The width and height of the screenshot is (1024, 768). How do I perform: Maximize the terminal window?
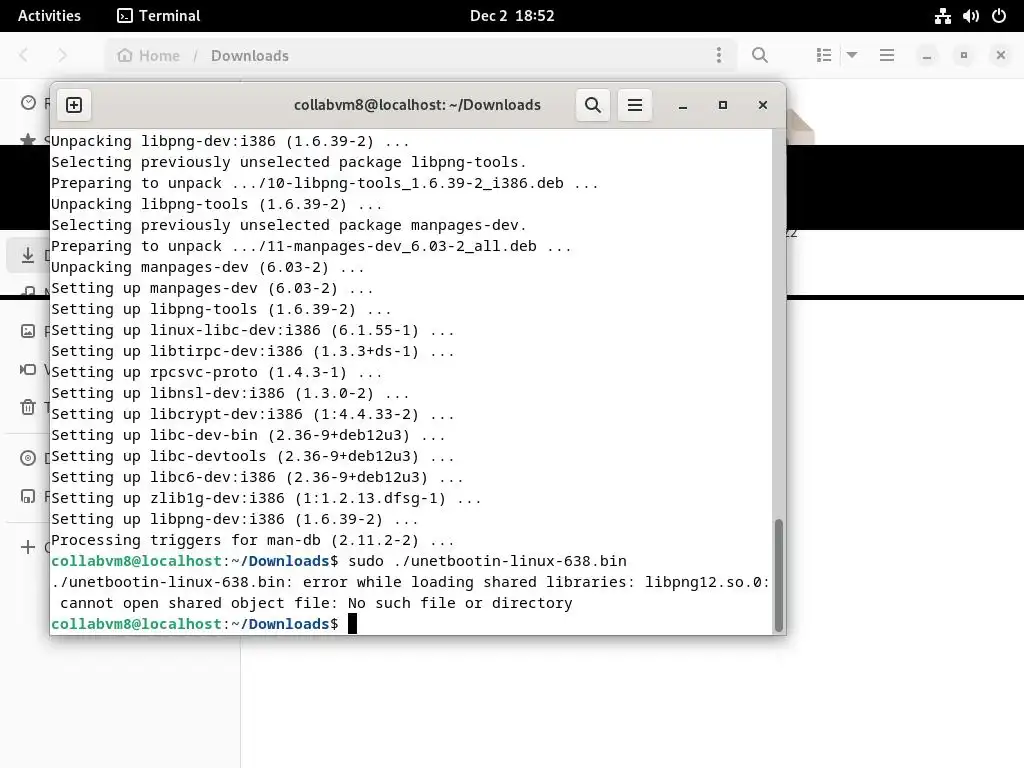[722, 105]
